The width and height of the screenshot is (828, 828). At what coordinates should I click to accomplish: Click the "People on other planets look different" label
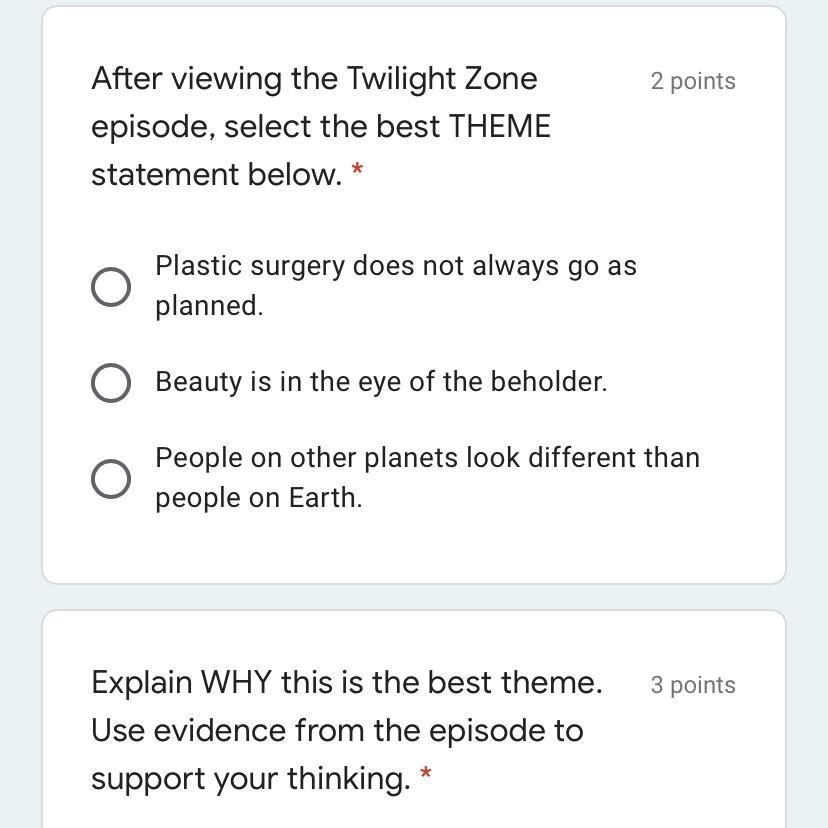[x=427, y=458]
